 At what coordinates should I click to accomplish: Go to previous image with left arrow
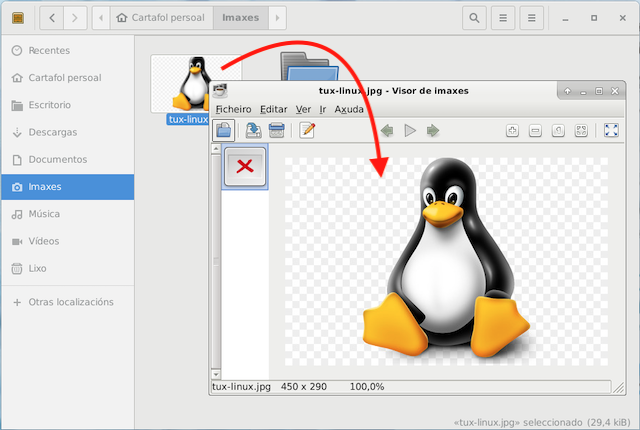[x=386, y=130]
